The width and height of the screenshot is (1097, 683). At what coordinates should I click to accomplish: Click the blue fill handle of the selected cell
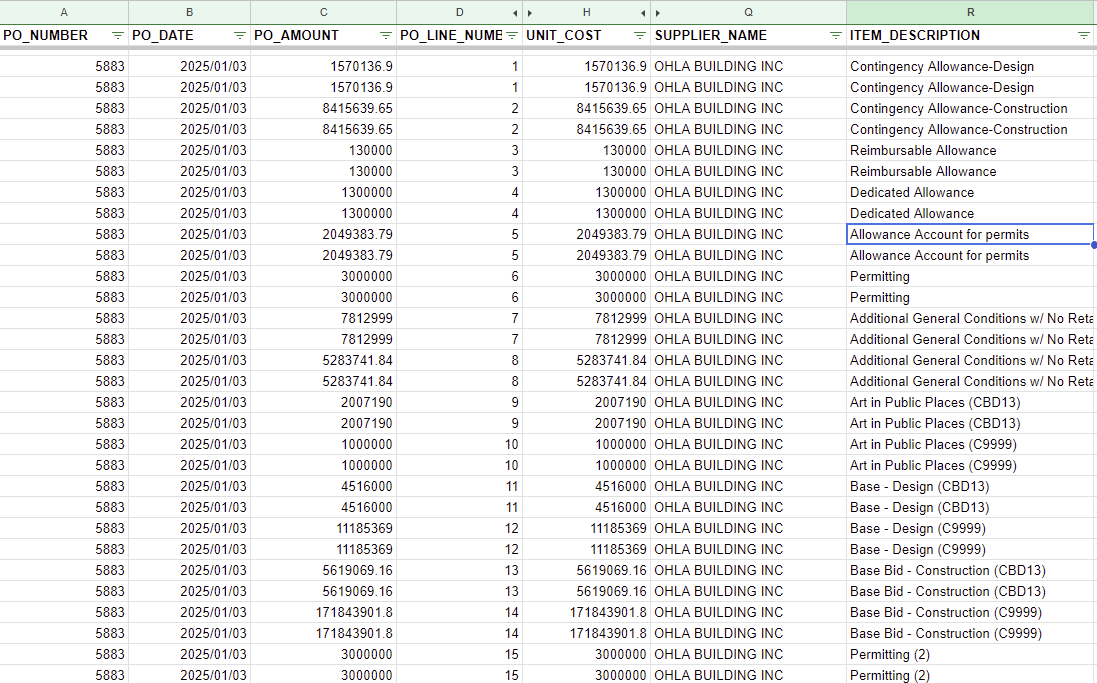(1094, 244)
